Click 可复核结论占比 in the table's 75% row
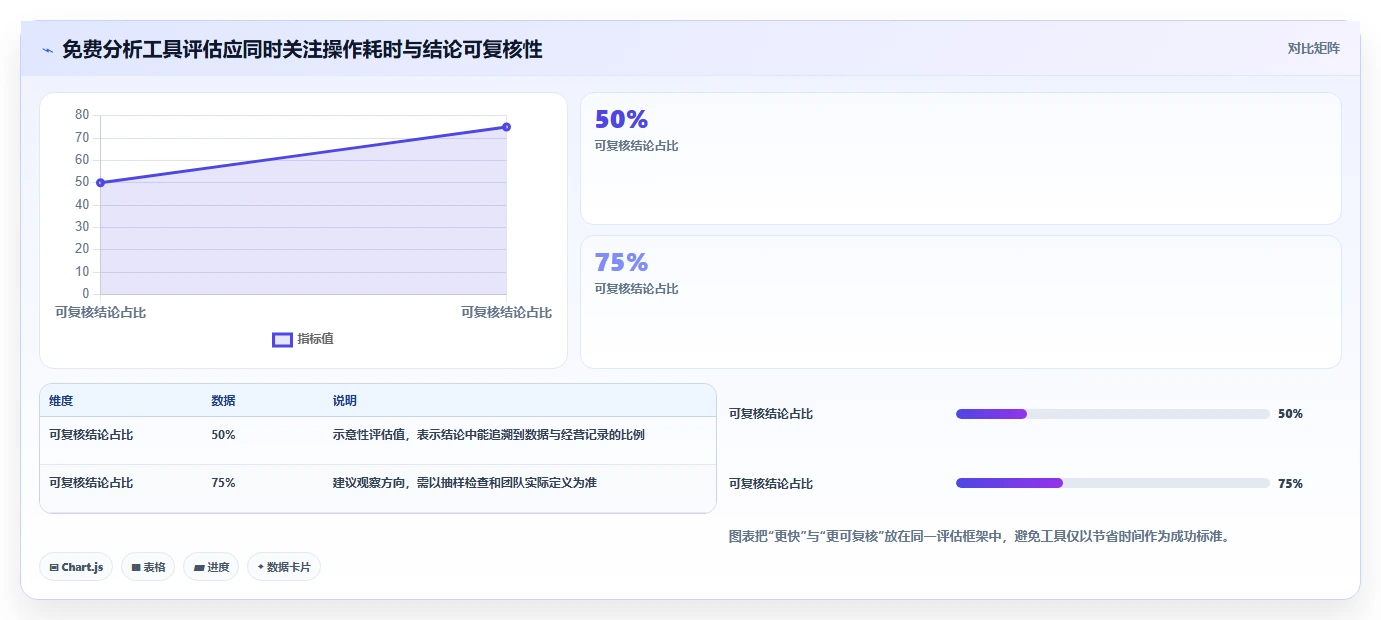The height and width of the screenshot is (620, 1381). coord(91,483)
